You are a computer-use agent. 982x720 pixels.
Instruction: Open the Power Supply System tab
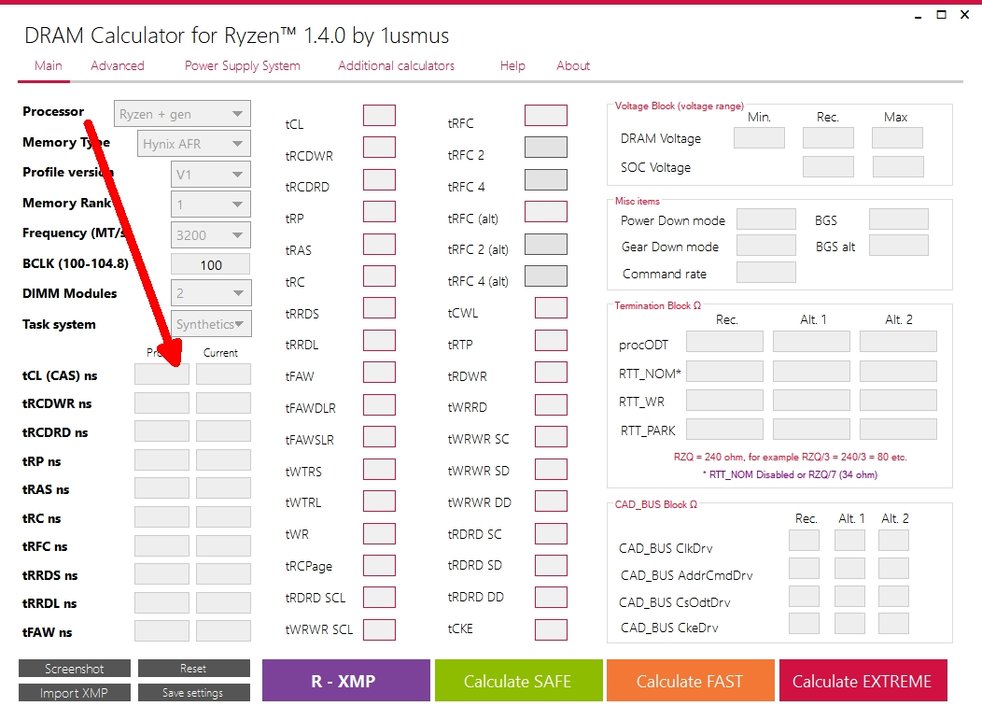tap(242, 66)
